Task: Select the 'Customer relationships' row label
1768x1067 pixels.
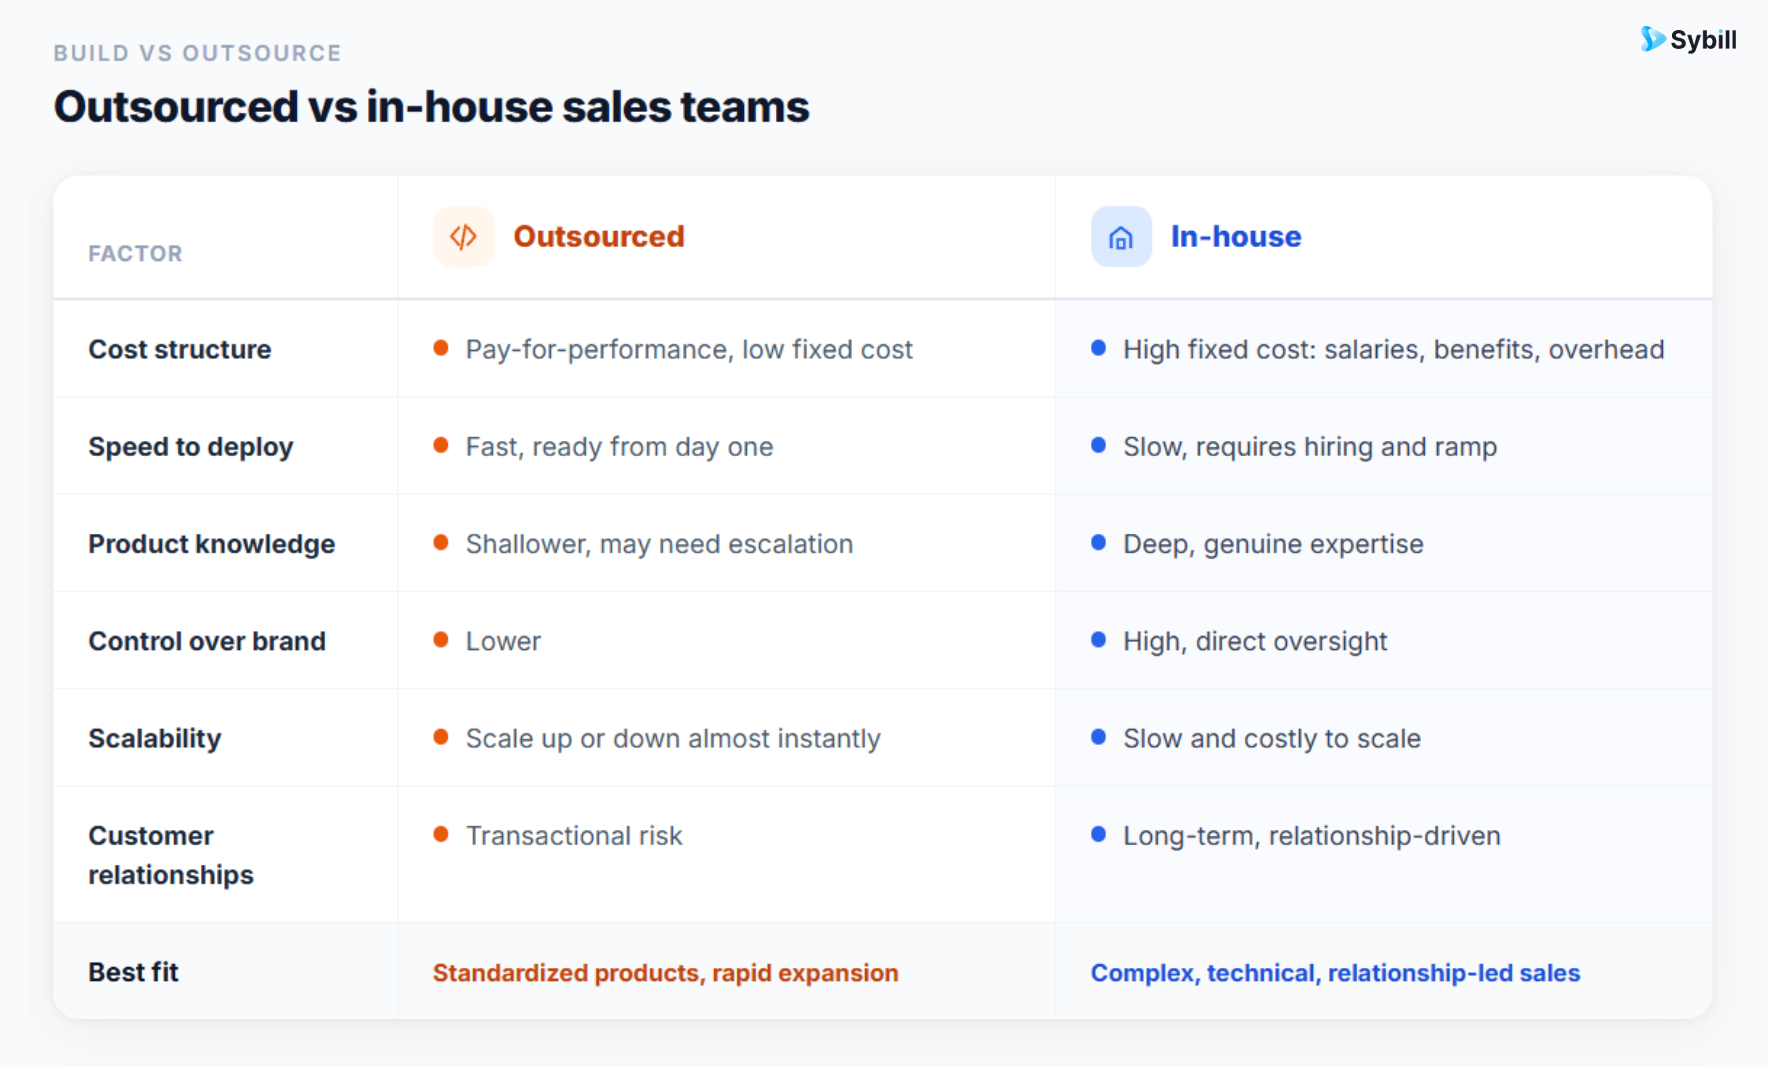Action: (171, 855)
